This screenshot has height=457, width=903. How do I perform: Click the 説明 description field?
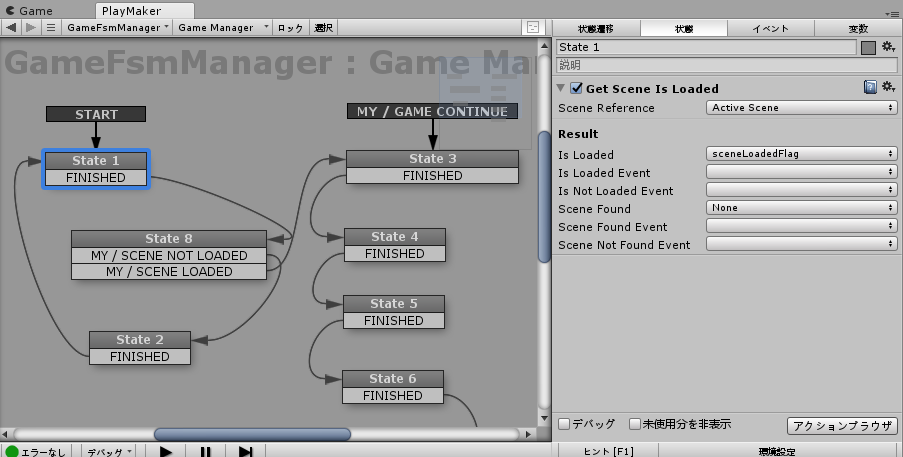coord(726,65)
